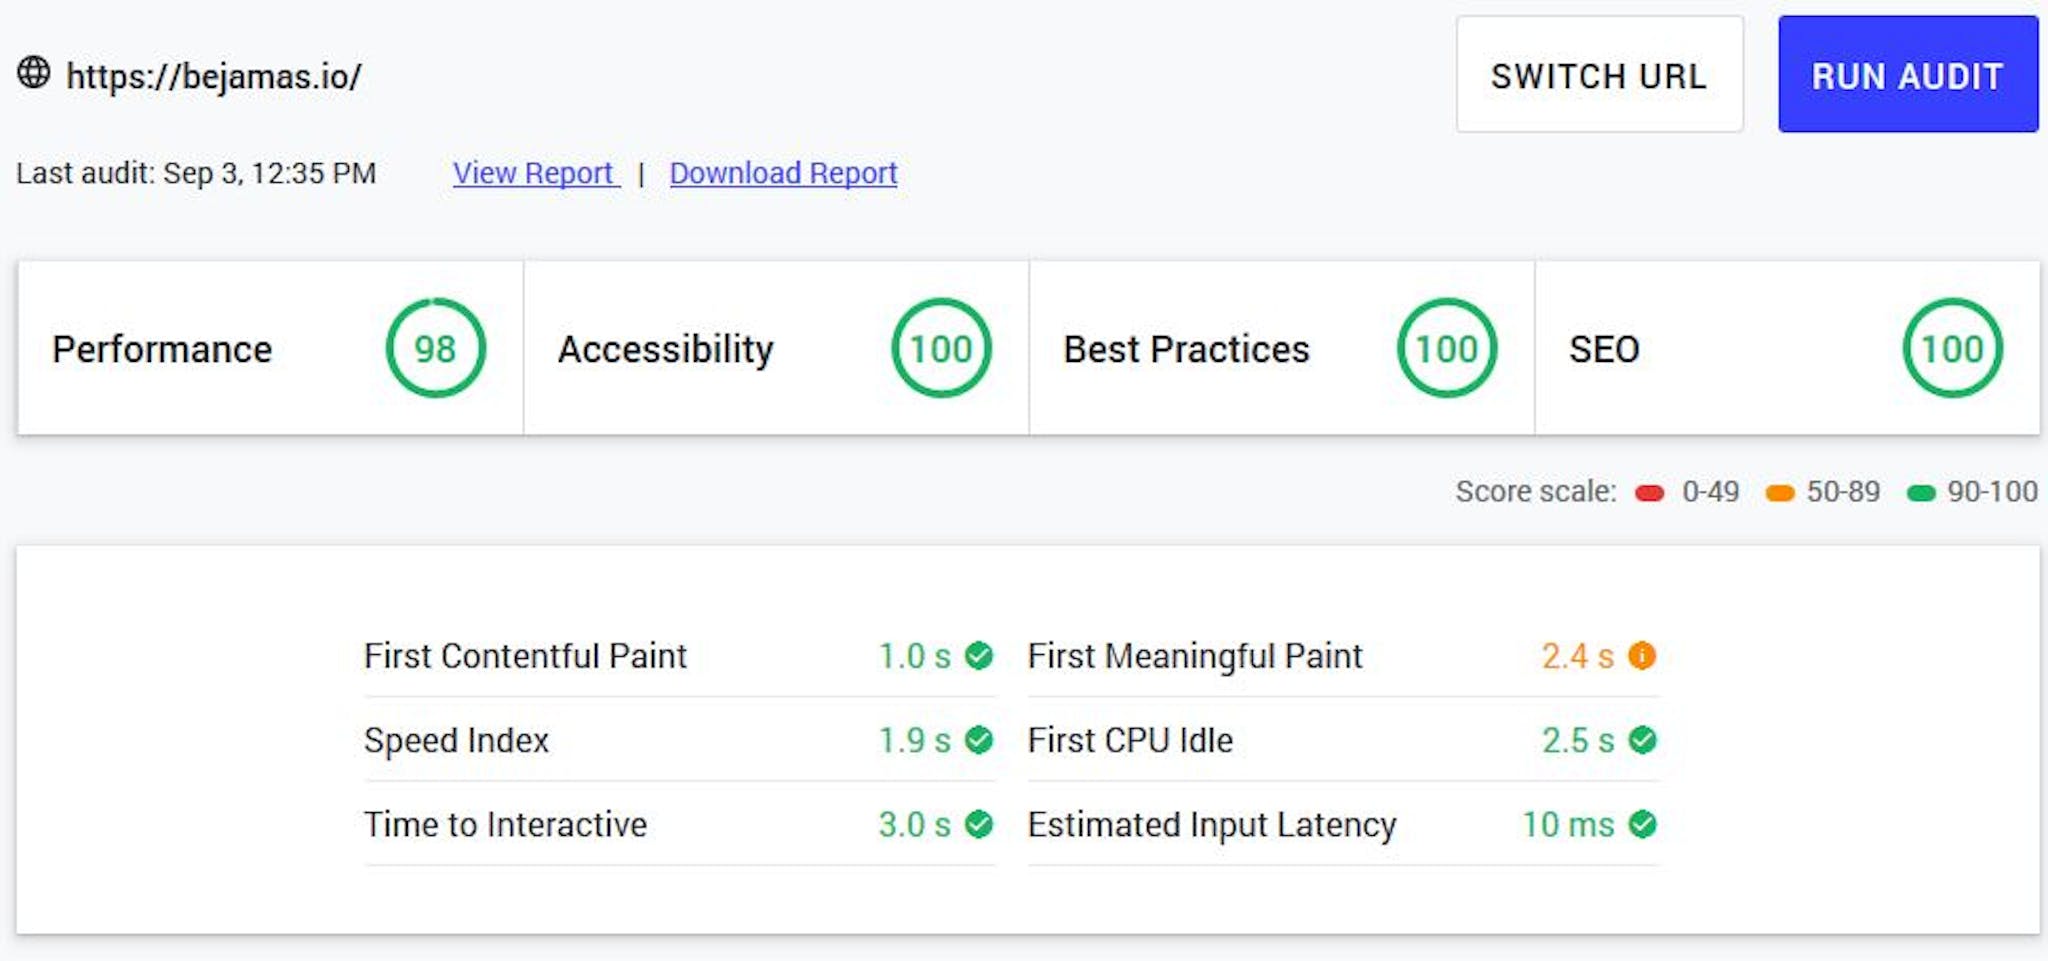This screenshot has height=961, width=2048.
Task: Click the green check beside First CPU Idle
Action: pos(1642,740)
